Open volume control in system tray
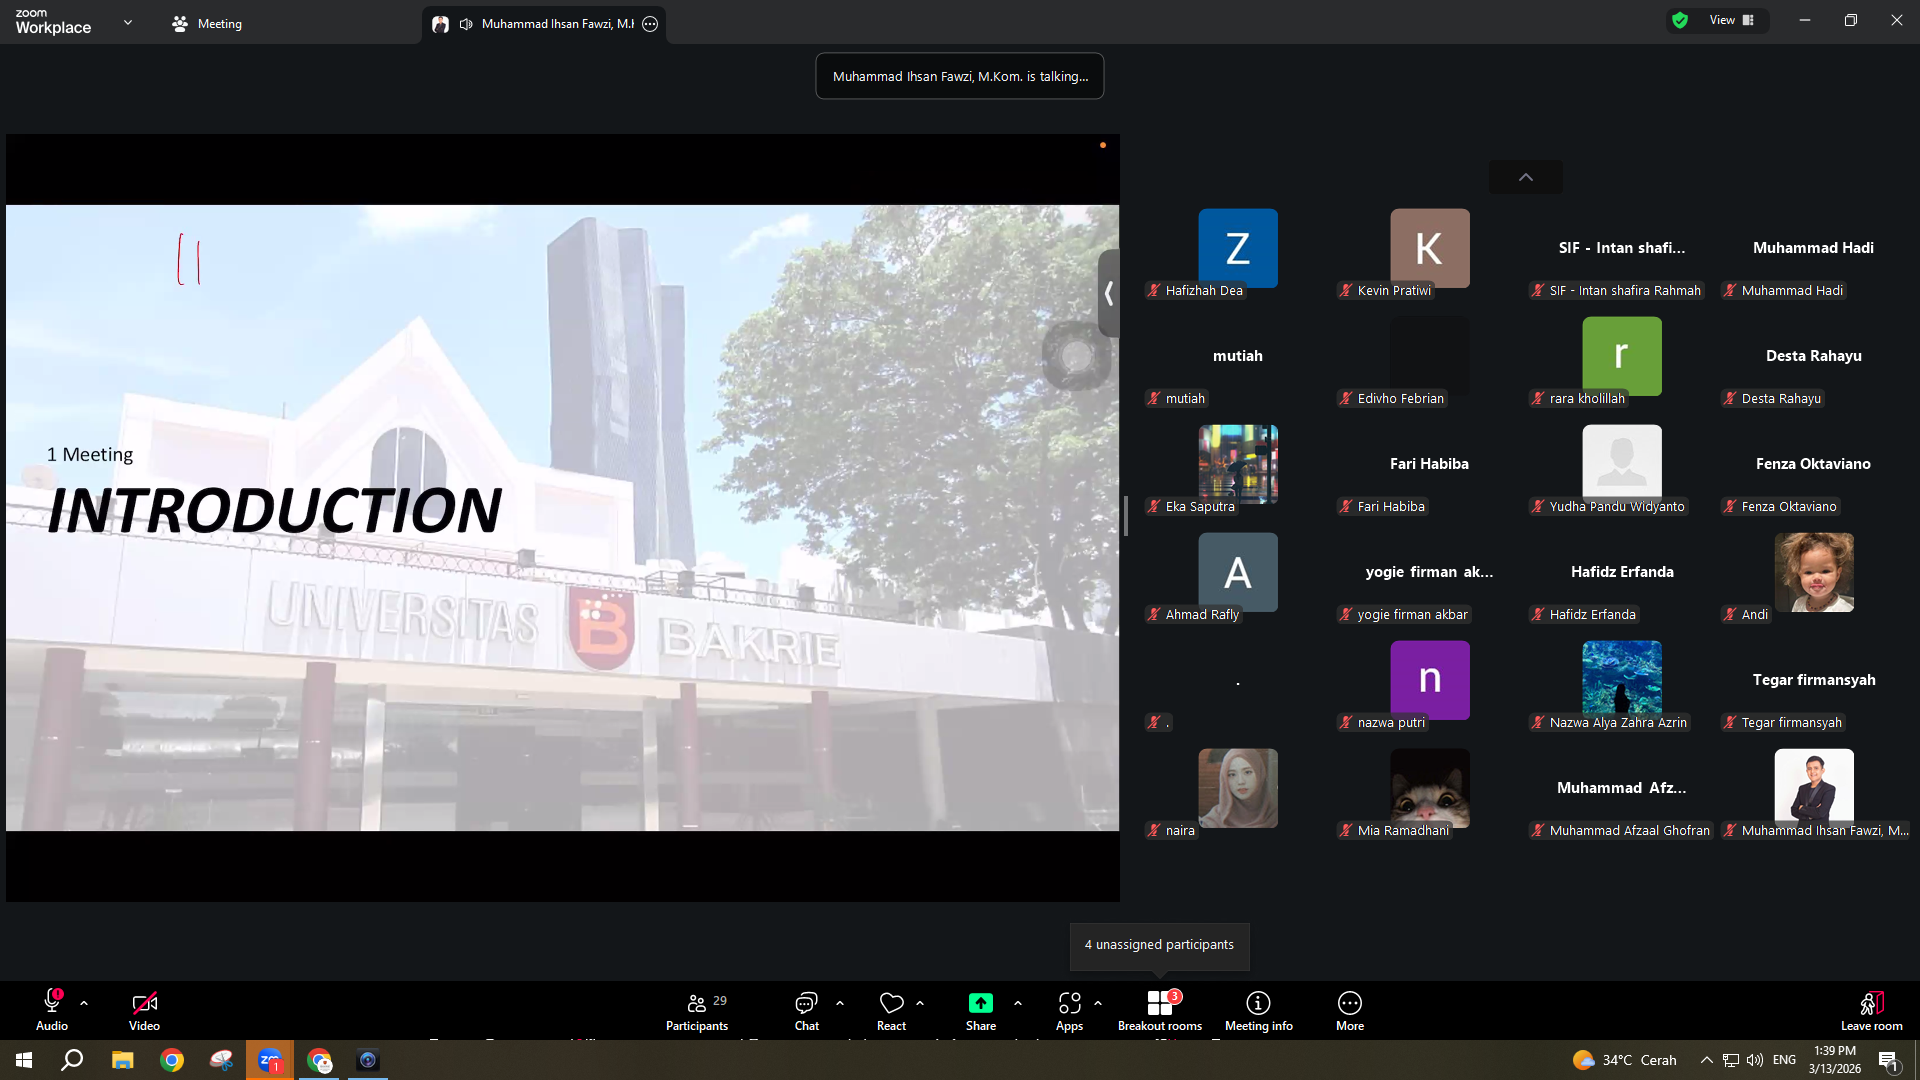This screenshot has width=1920, height=1080. [x=1755, y=1060]
